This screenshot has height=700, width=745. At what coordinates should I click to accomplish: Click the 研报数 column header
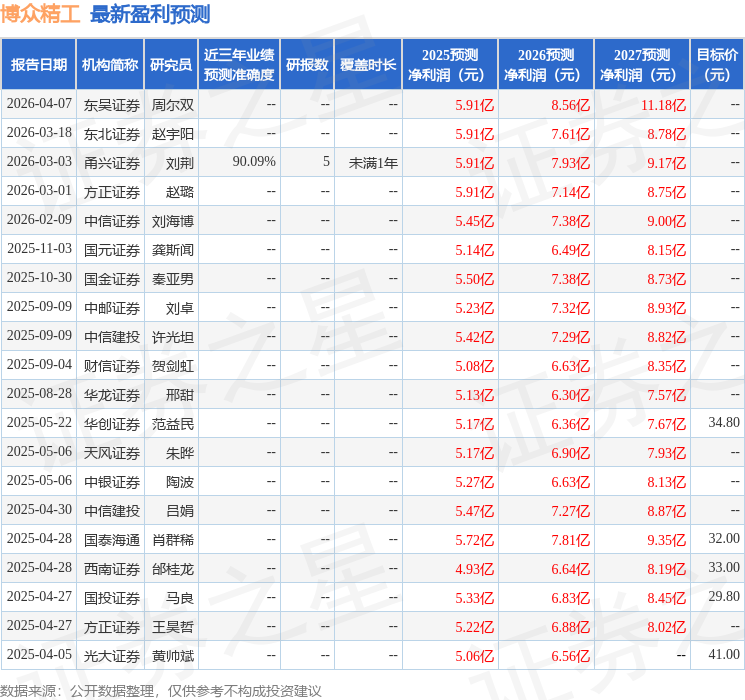coord(307,65)
